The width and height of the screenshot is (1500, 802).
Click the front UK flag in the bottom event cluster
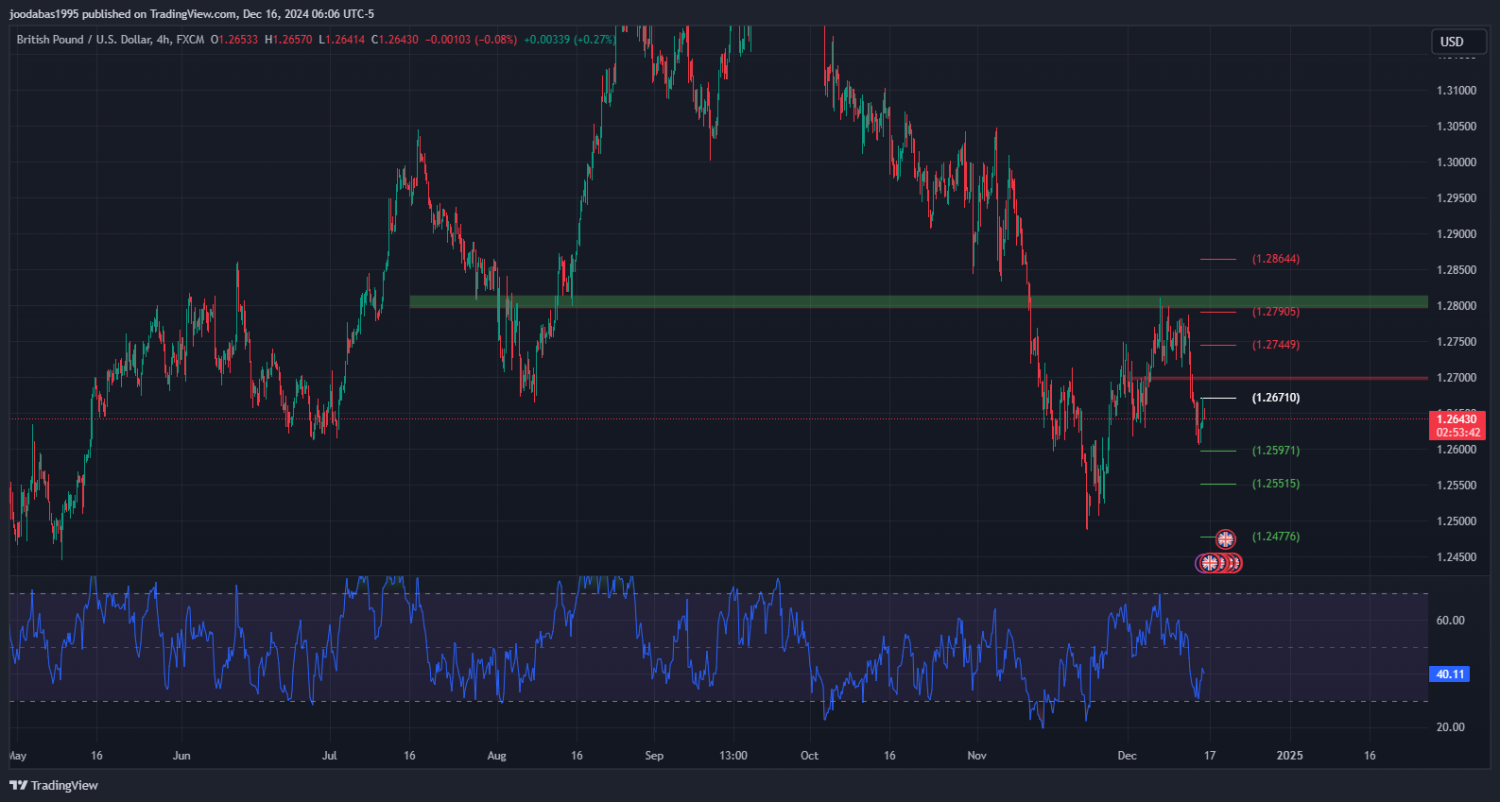(1209, 563)
